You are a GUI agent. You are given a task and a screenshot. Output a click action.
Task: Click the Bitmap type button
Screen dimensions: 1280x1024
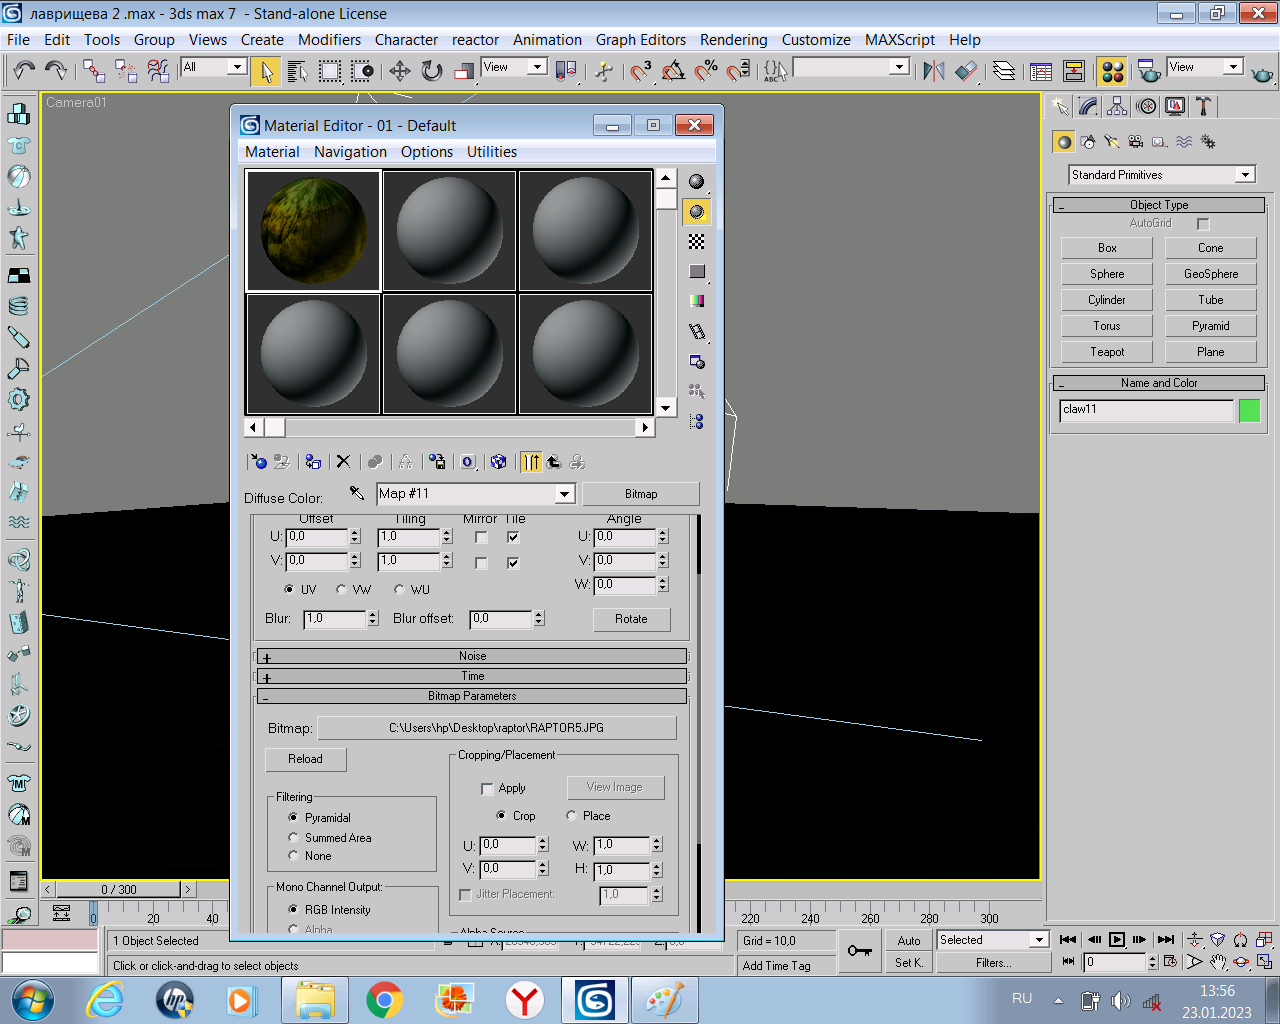[x=641, y=494]
